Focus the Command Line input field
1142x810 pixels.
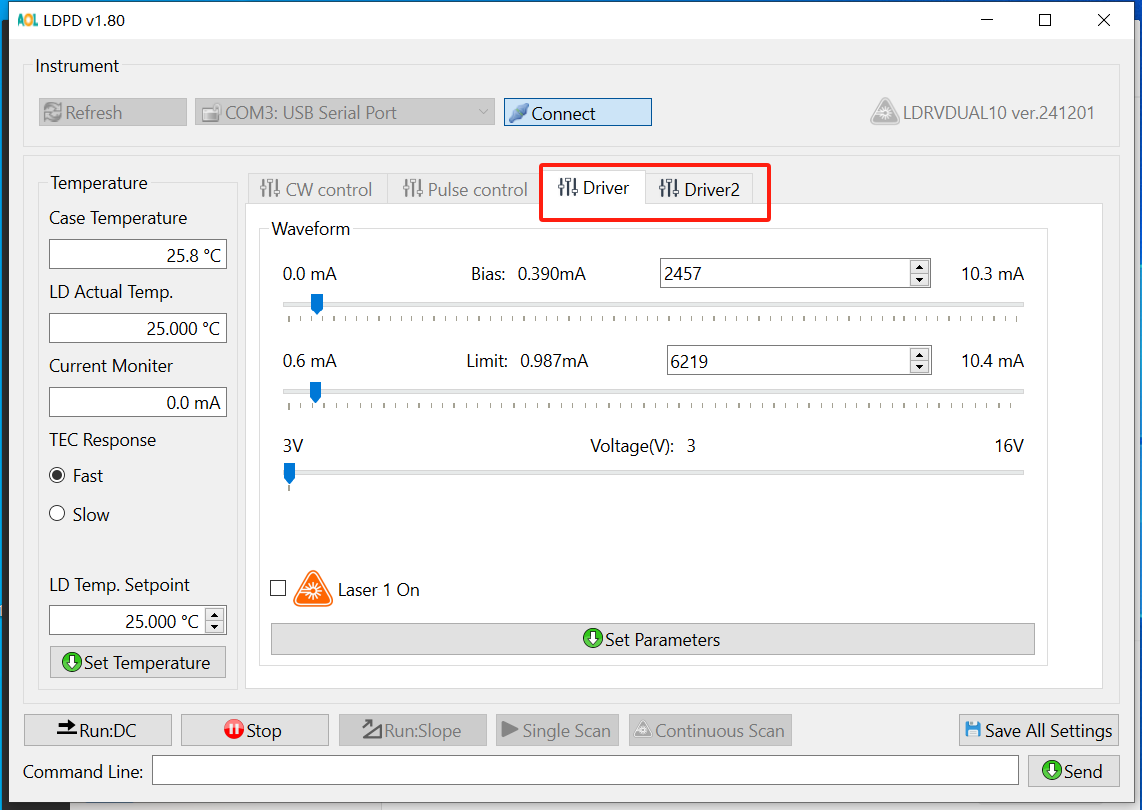586,771
